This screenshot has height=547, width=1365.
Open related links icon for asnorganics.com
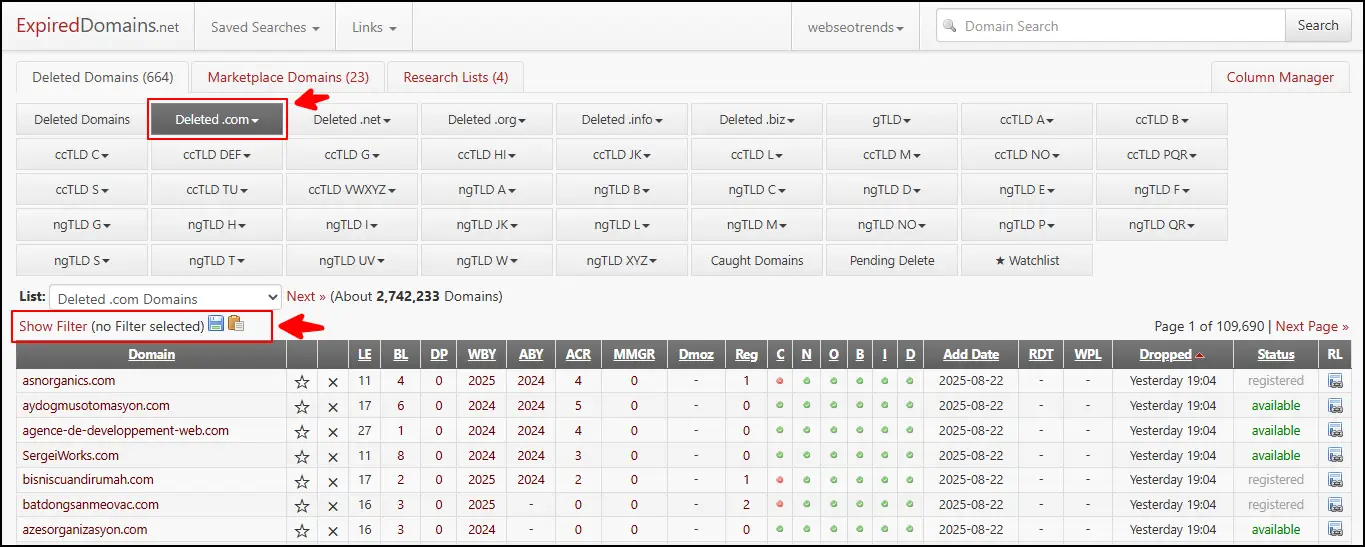click(1335, 381)
